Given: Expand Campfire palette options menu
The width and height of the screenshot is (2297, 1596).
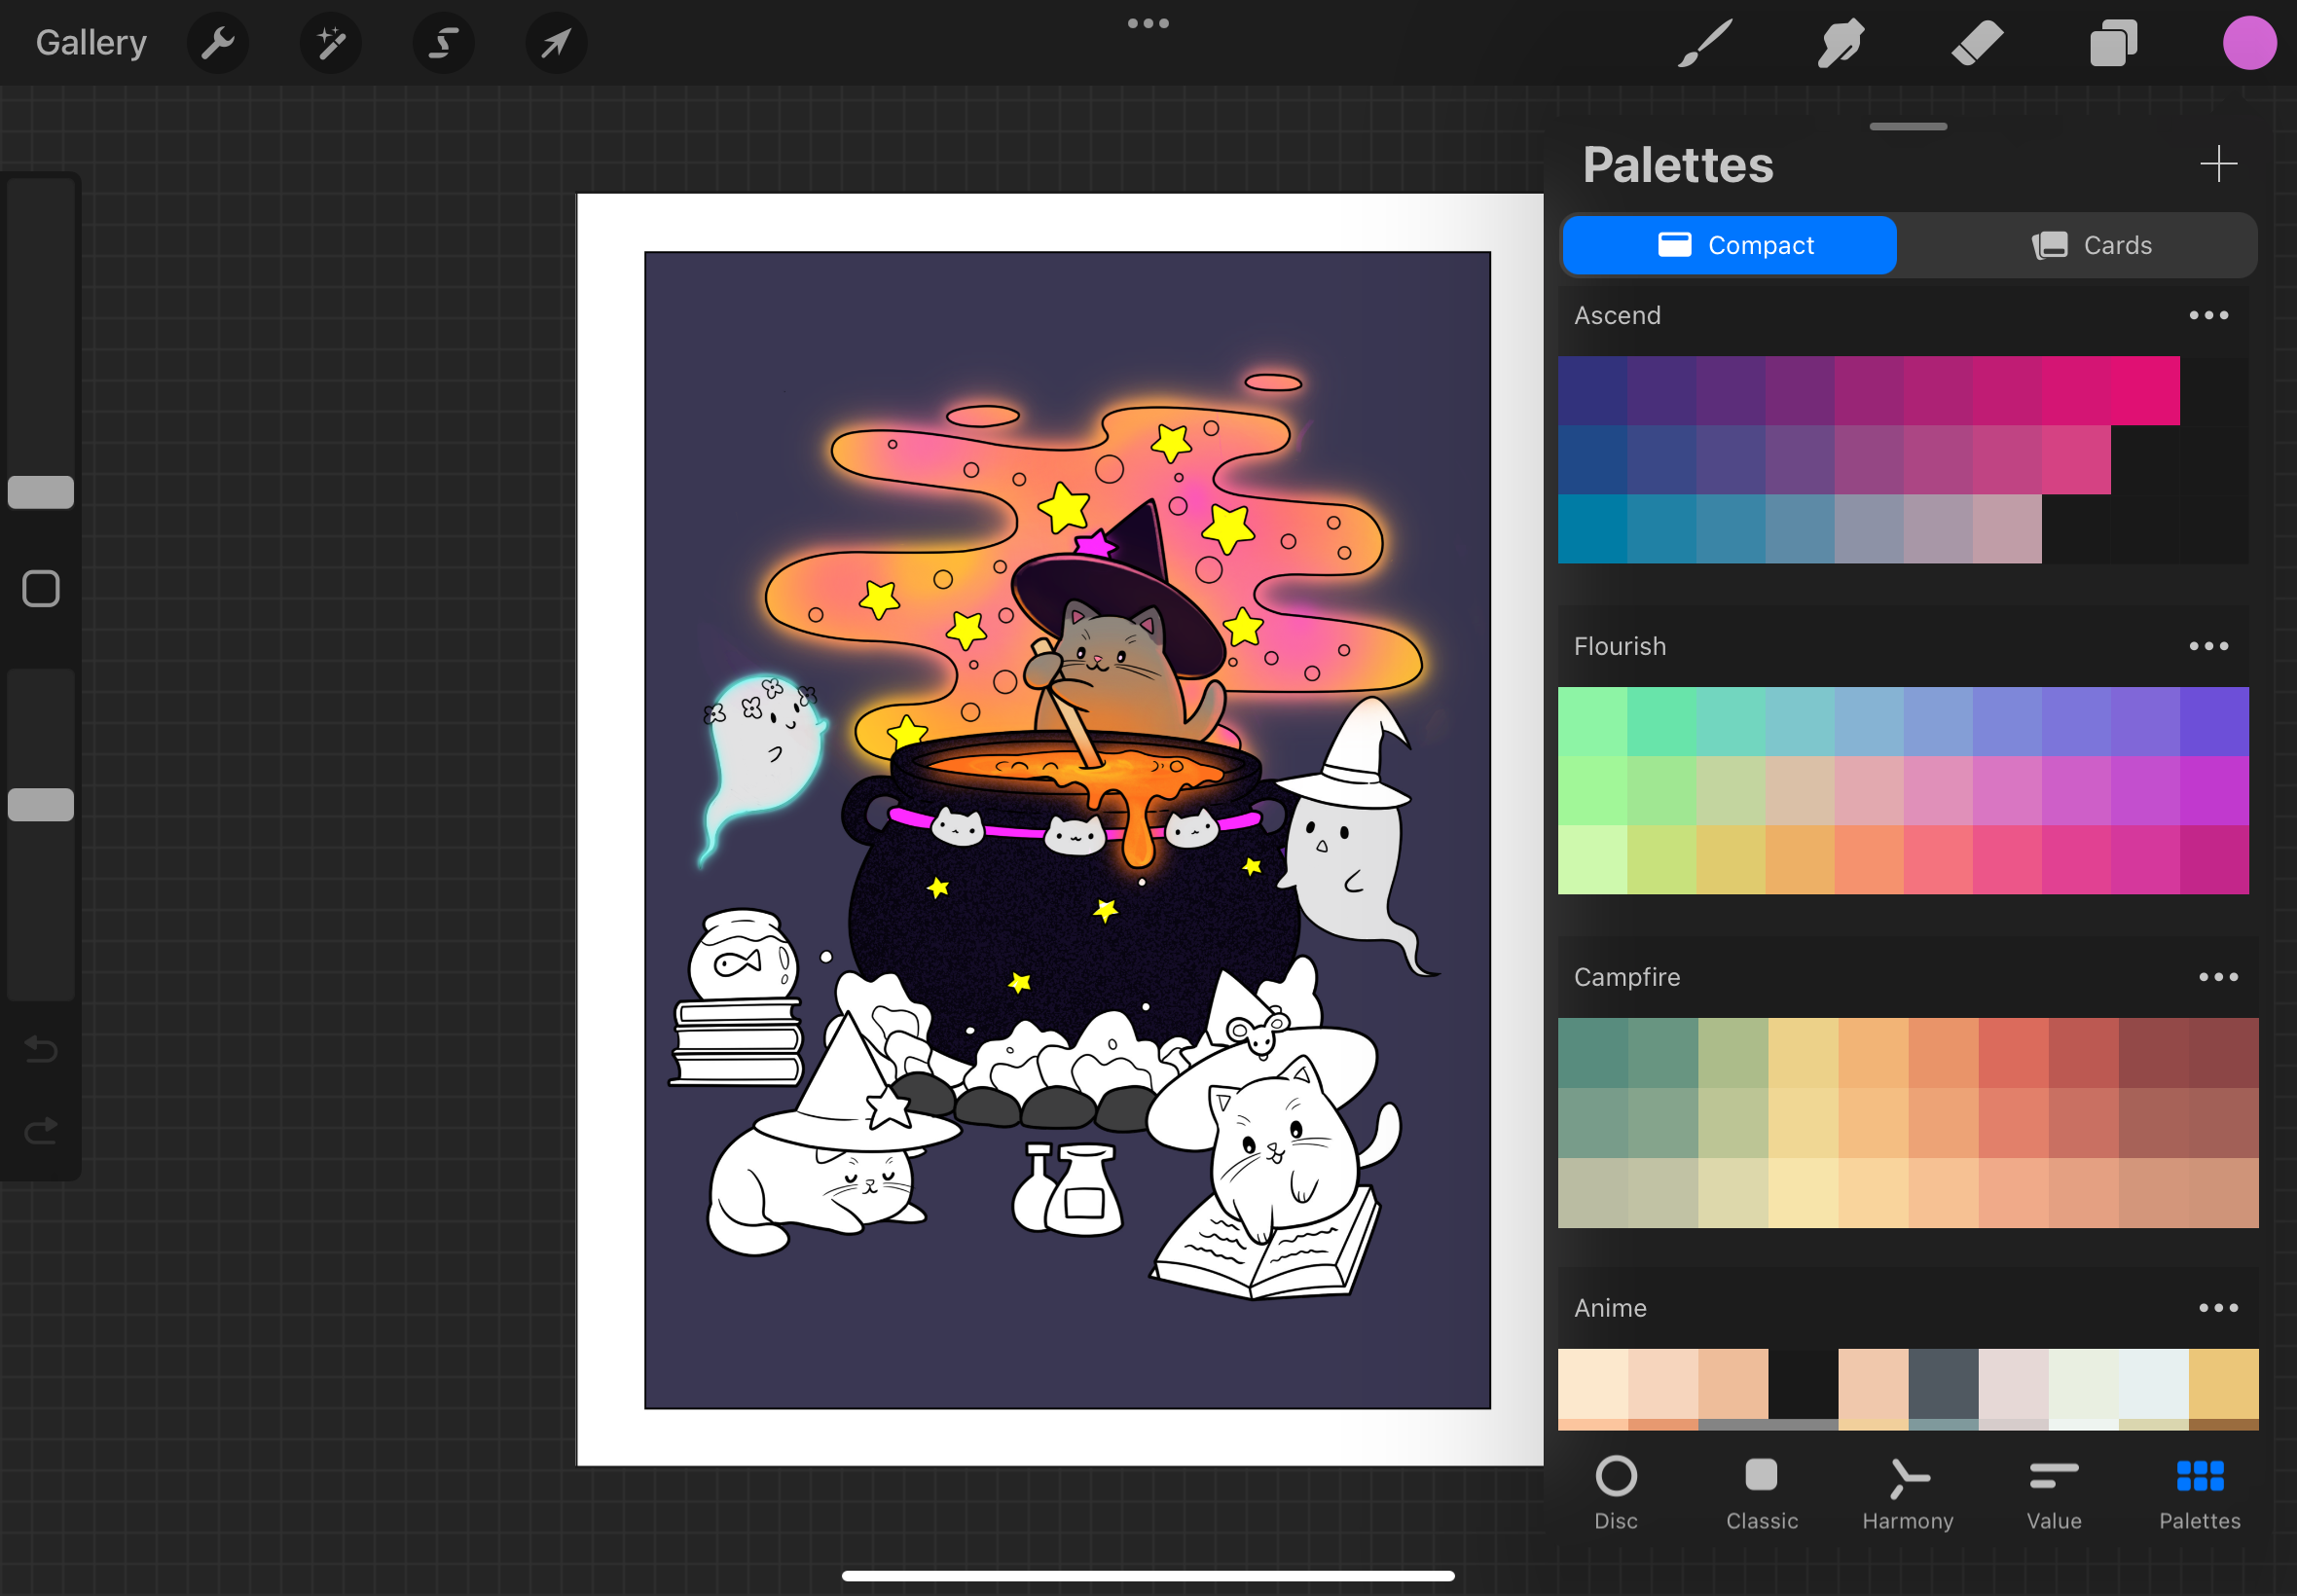Looking at the screenshot, I should [x=2217, y=978].
